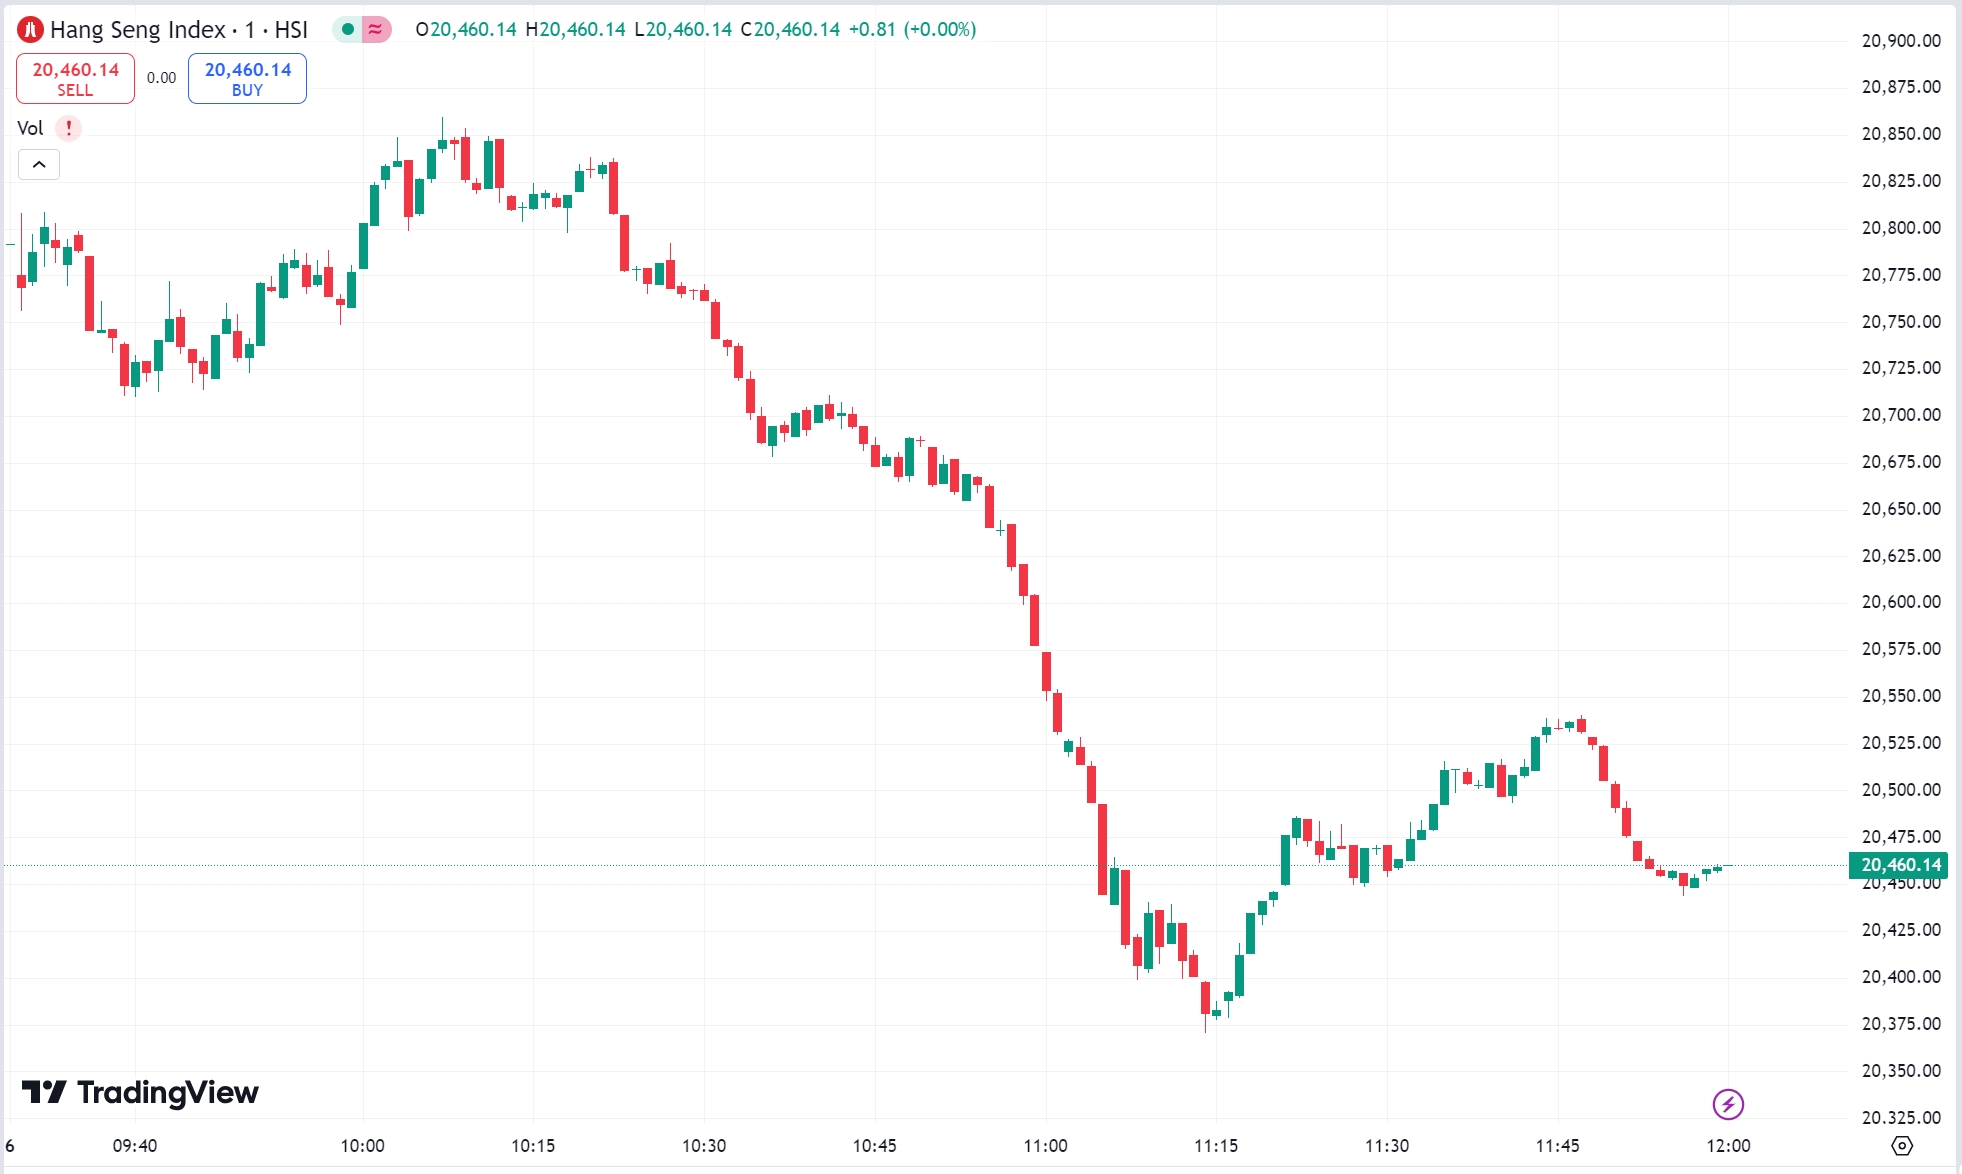The height and width of the screenshot is (1174, 1962).
Task: Collapse the buy/sell panel with the chevron
Action: [x=38, y=164]
